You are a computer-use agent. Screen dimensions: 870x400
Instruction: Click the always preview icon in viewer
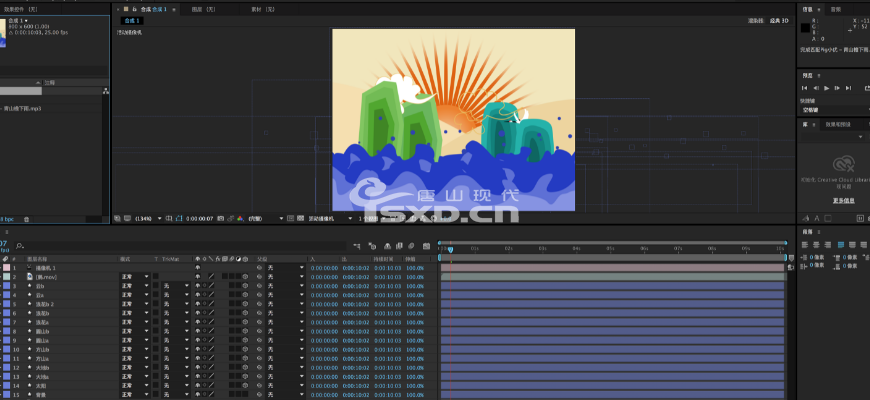click(118, 219)
